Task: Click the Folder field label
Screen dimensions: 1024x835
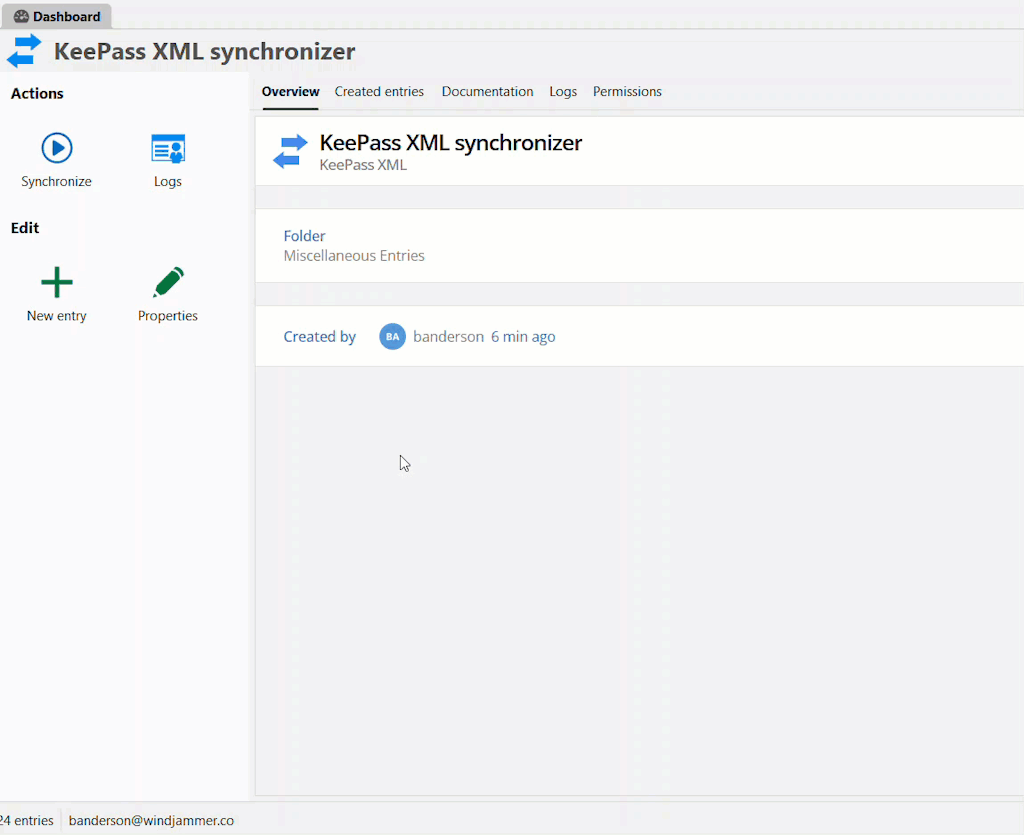Action: 304,236
